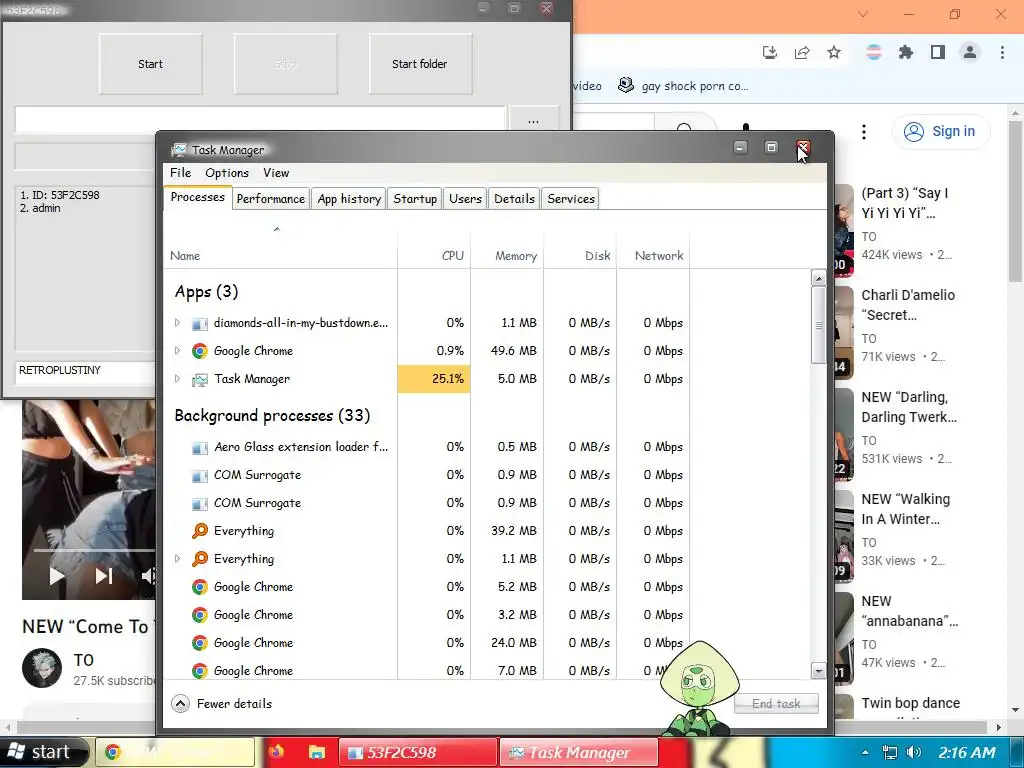The height and width of the screenshot is (768, 1024).
Task: Open Firefox from the taskbar
Action: 277,752
